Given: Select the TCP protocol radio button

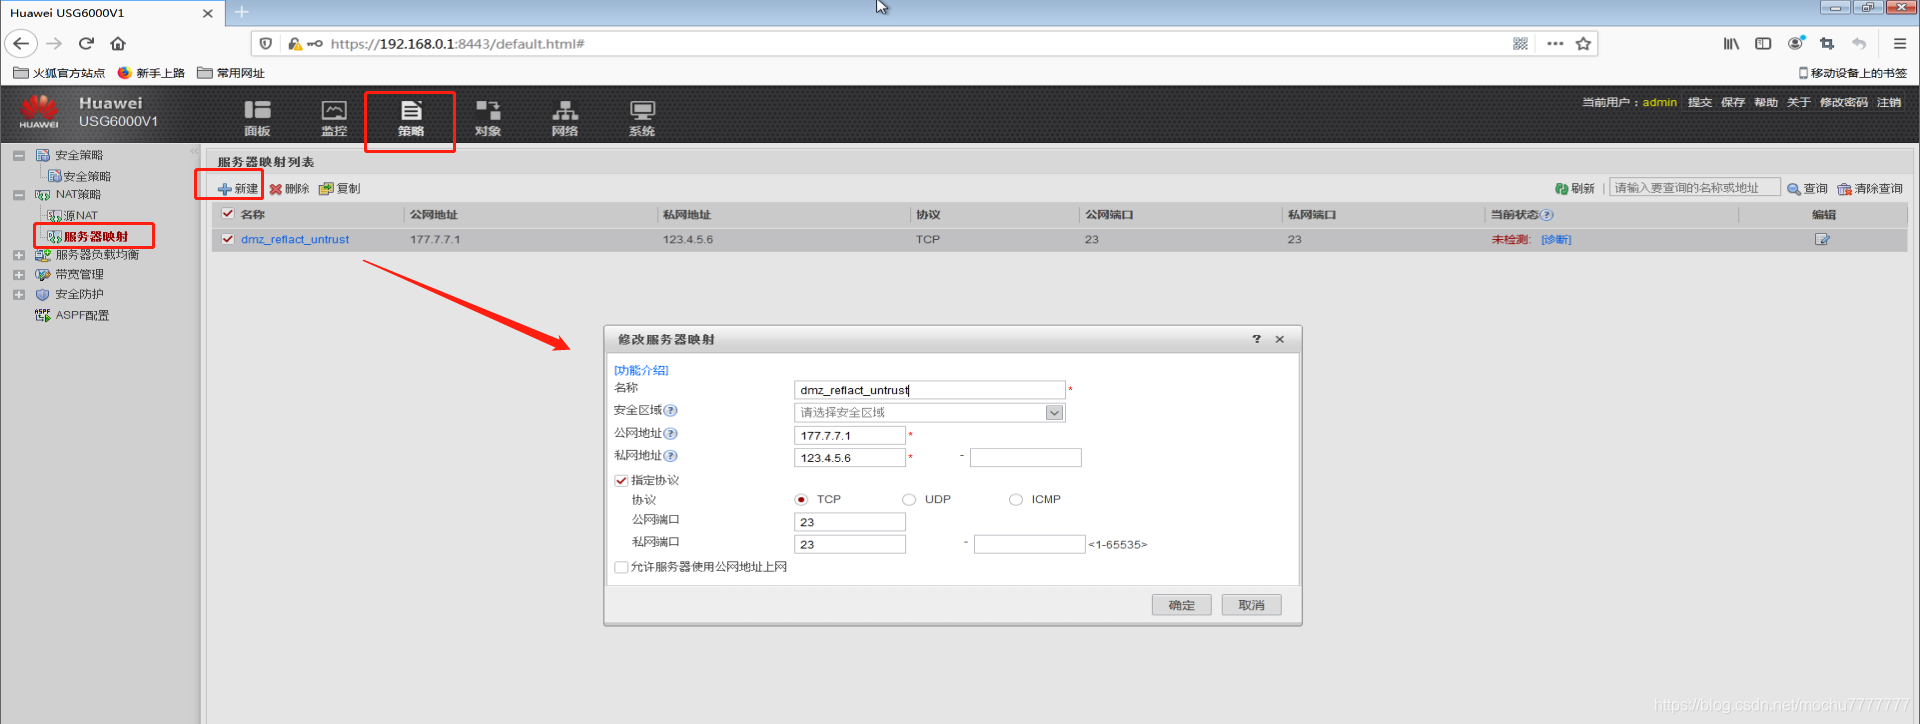Looking at the screenshot, I should pyautogui.click(x=801, y=500).
